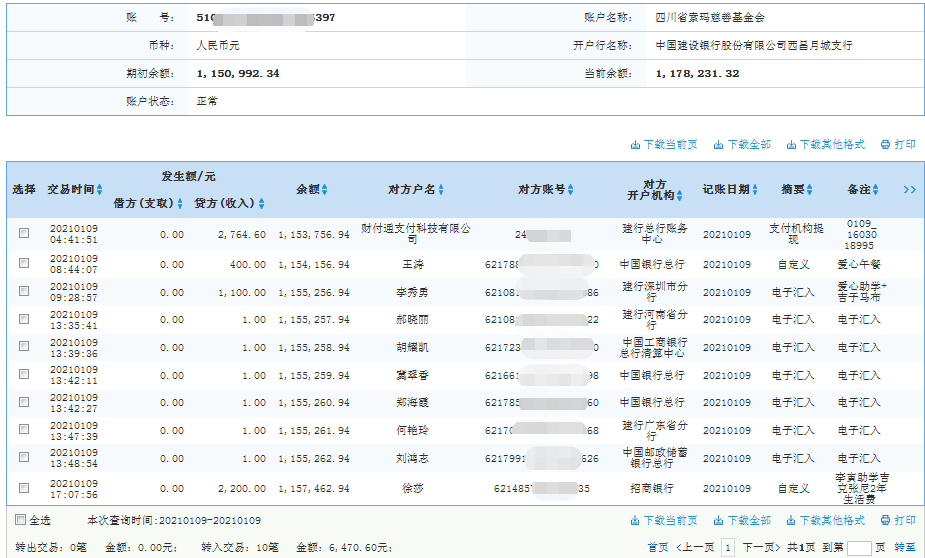
Task: Check the row for 刘鸿志
Action: 24,457
